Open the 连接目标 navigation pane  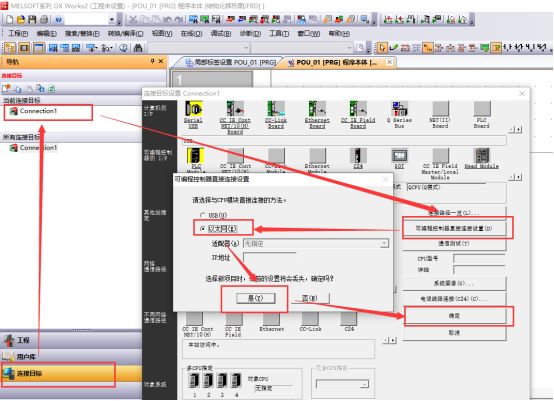pos(71,374)
